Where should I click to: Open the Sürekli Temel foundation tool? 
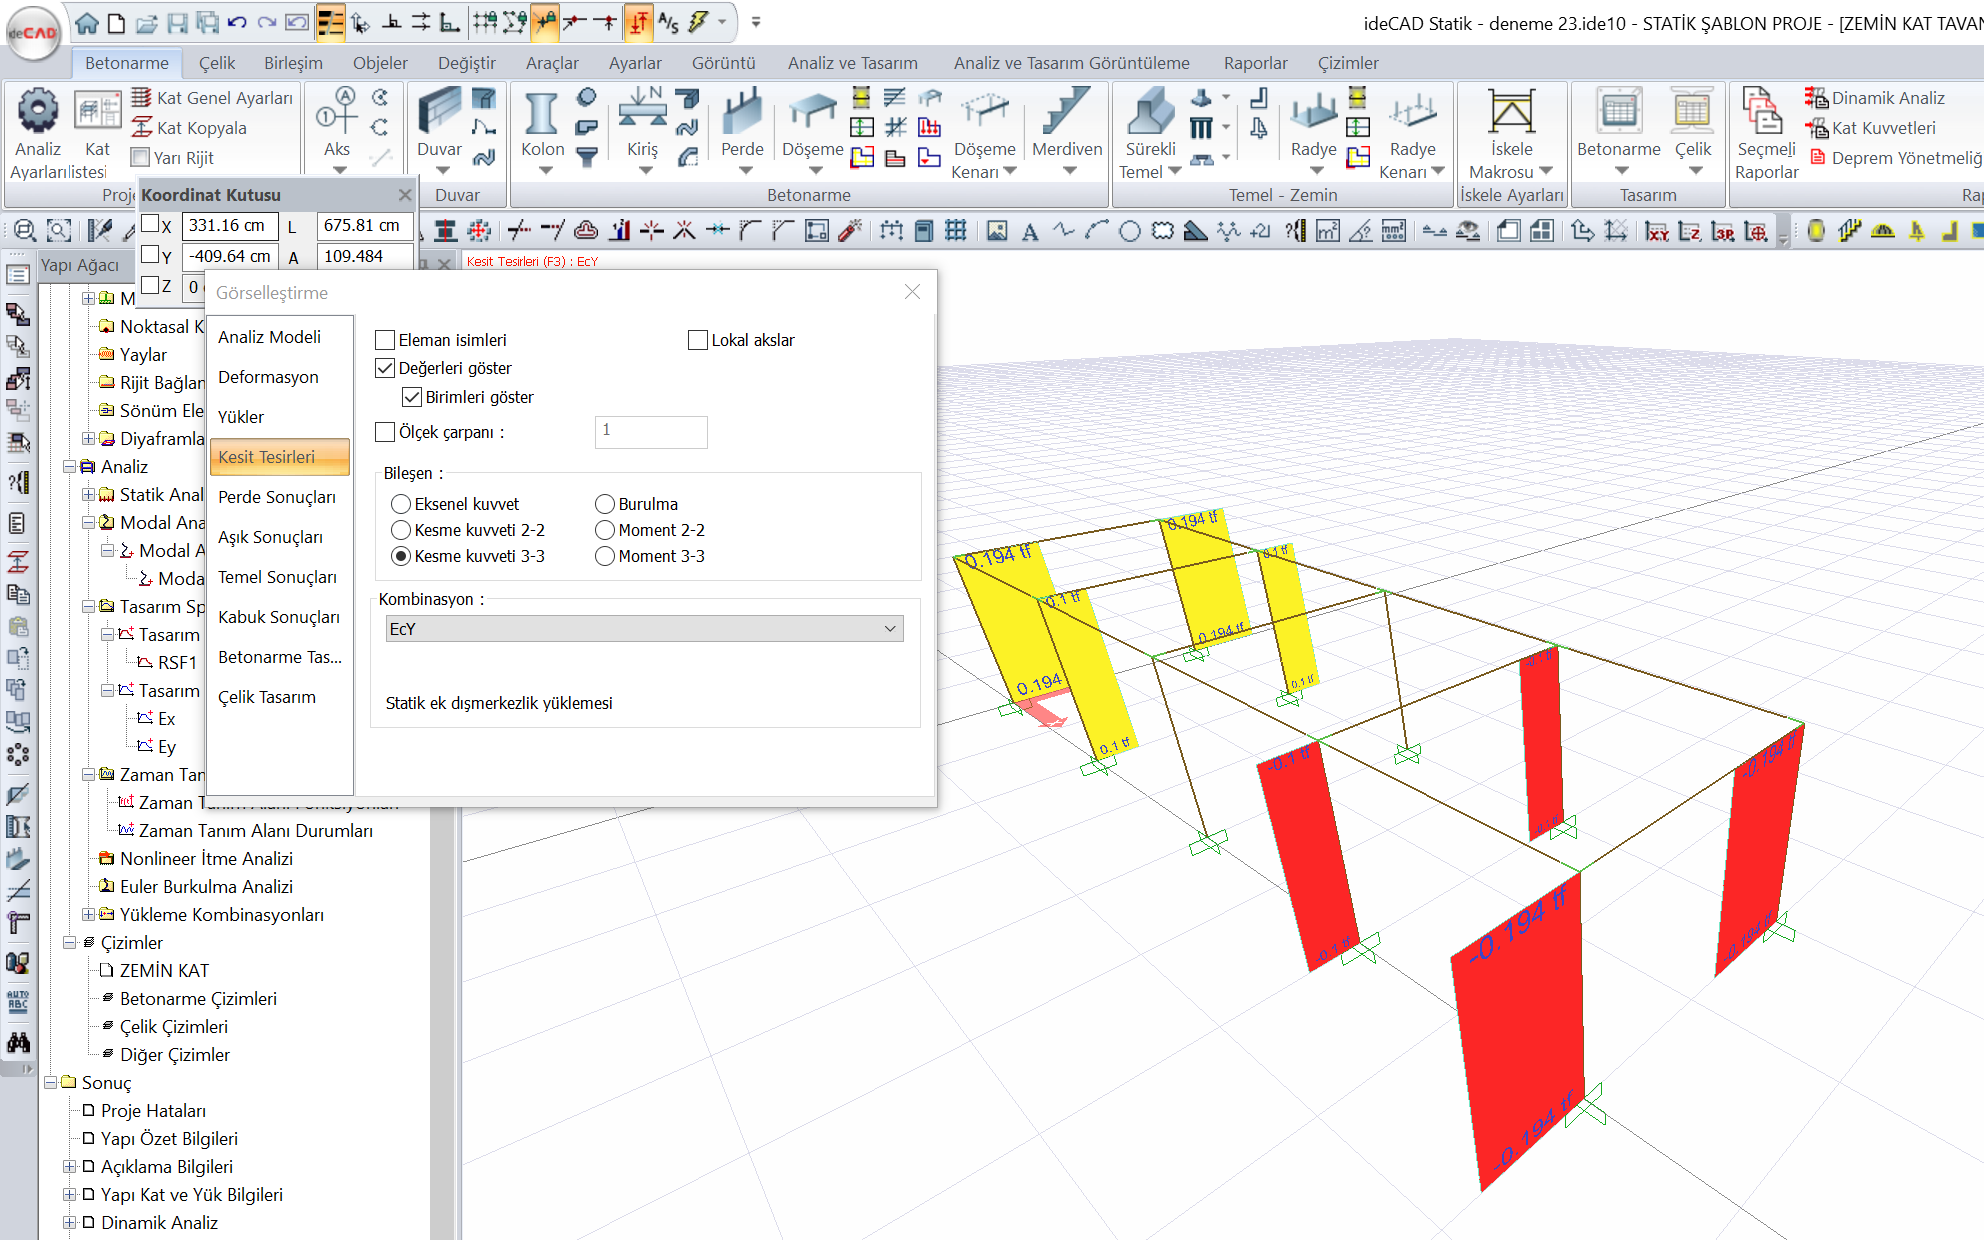tap(1150, 113)
